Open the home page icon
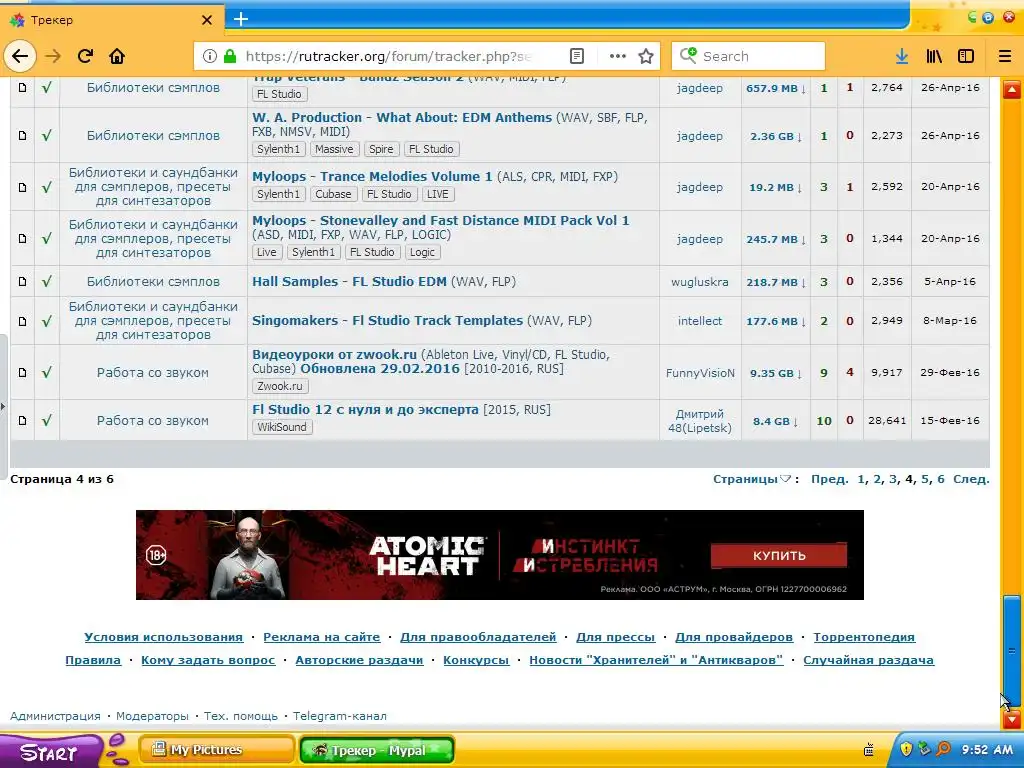The height and width of the screenshot is (768, 1024). click(x=117, y=56)
